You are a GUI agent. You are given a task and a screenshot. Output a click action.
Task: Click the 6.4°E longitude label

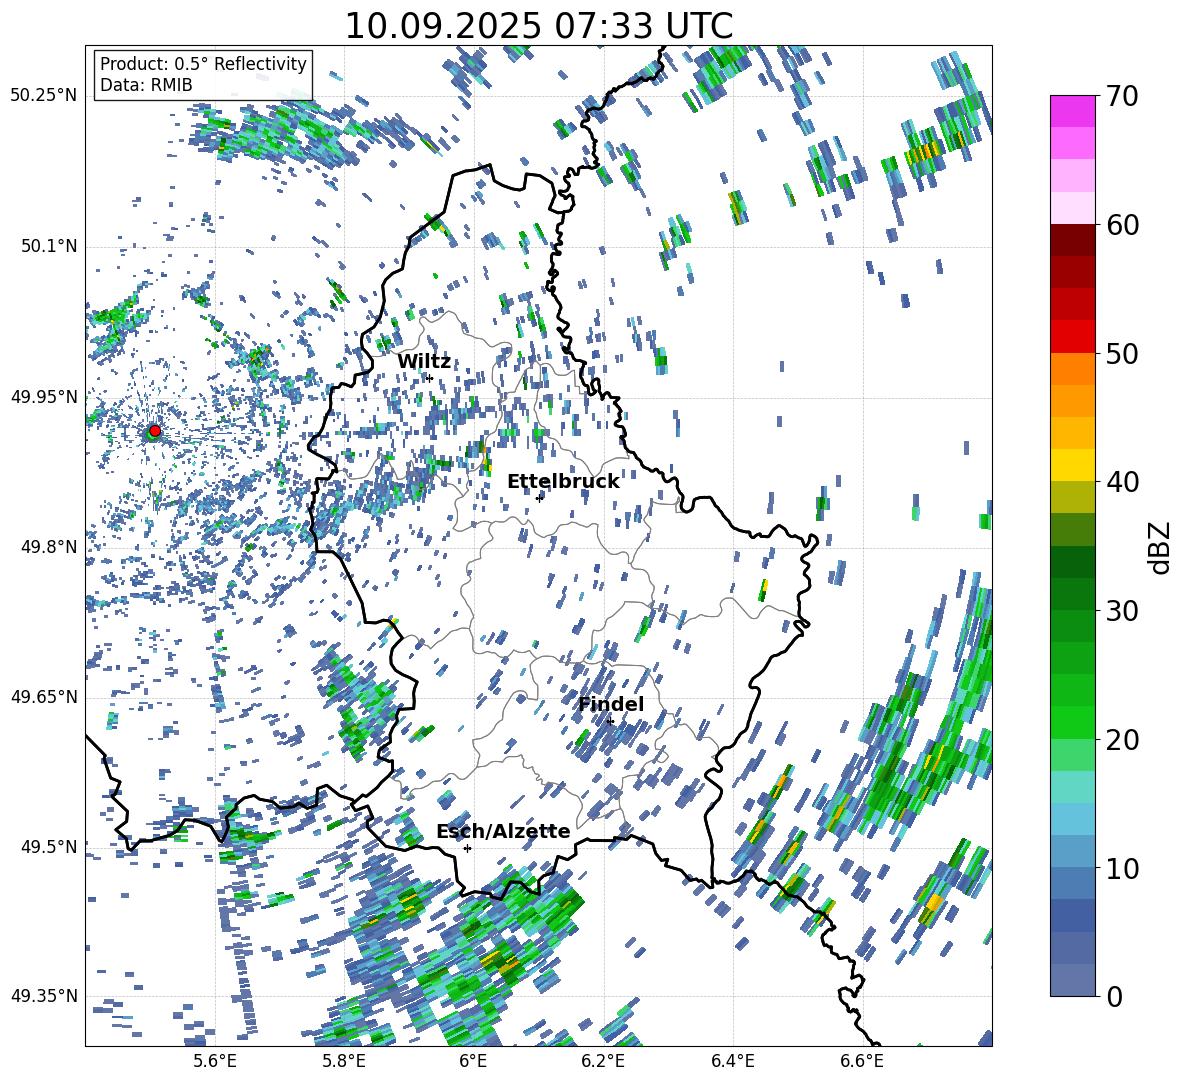pyautogui.click(x=732, y=1061)
